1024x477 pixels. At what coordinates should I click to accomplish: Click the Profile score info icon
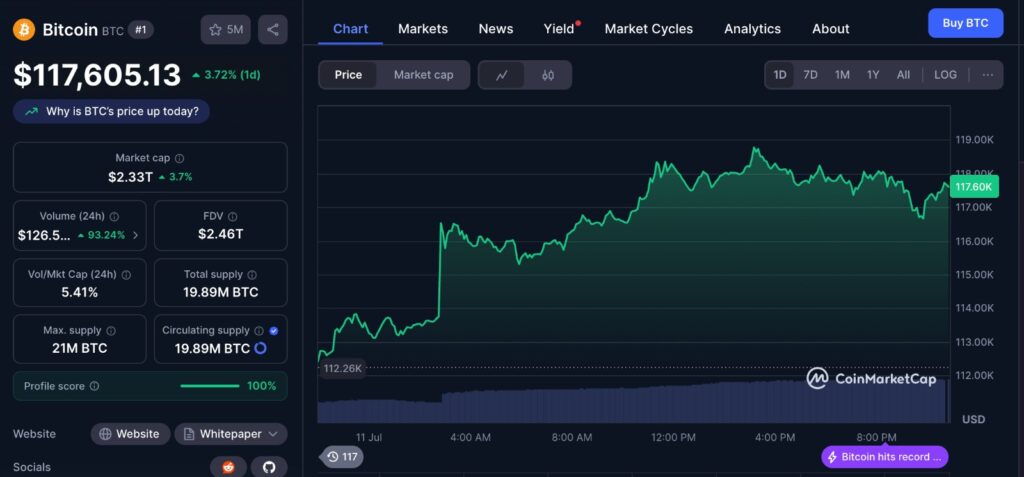[x=95, y=386]
